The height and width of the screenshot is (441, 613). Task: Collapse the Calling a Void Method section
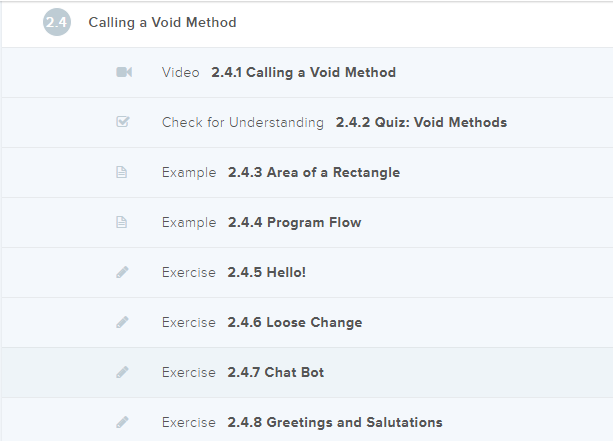tap(162, 22)
